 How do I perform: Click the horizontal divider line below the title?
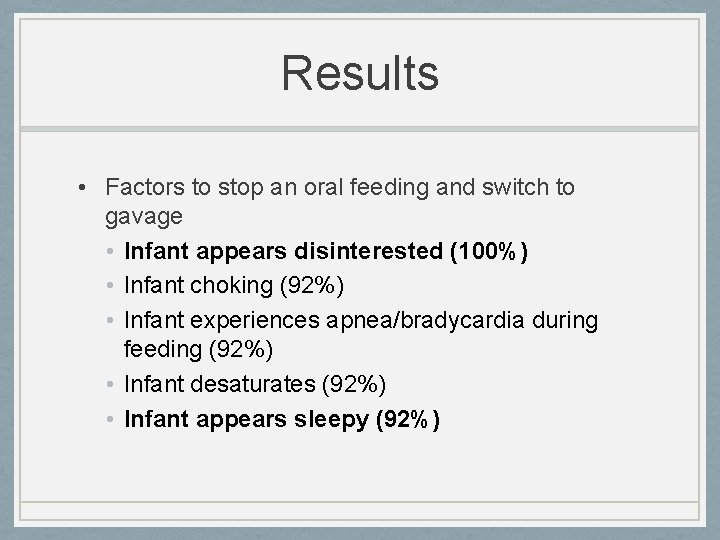[360, 129]
